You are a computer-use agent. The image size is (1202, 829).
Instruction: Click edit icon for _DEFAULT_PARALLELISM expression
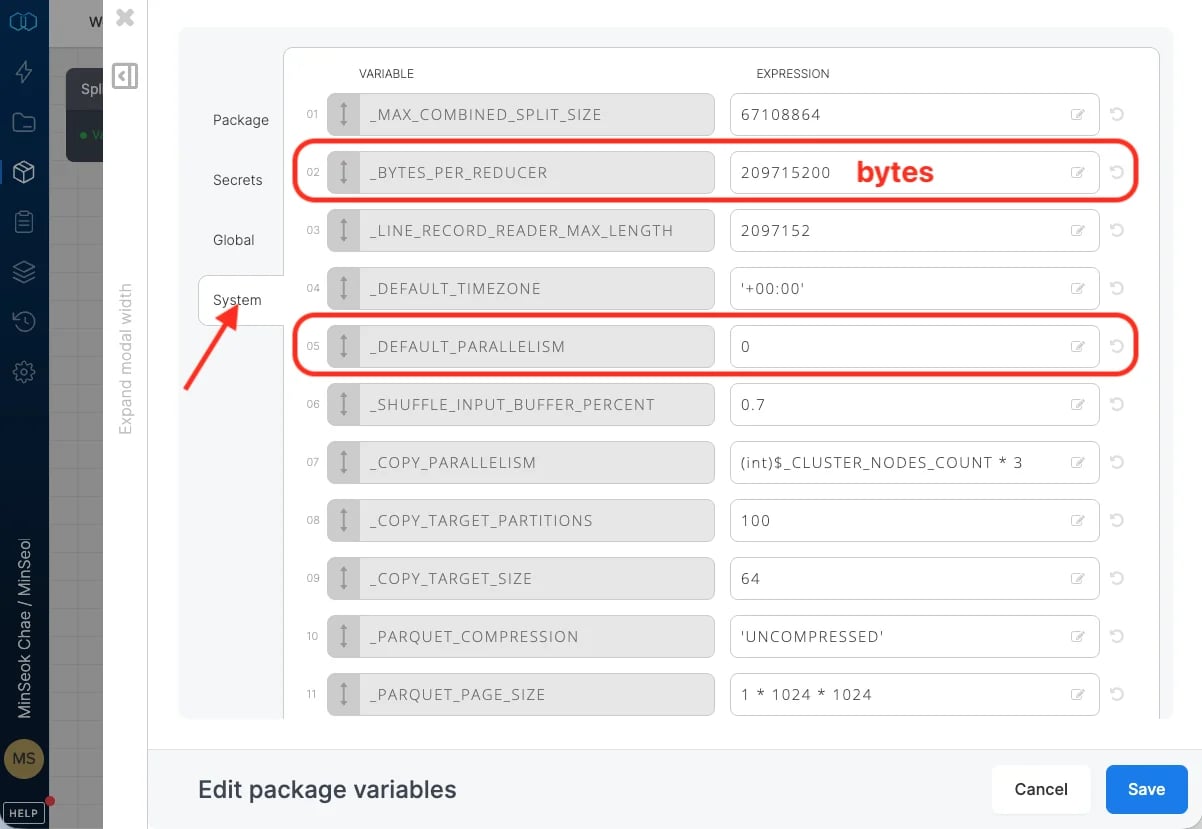[1078, 347]
